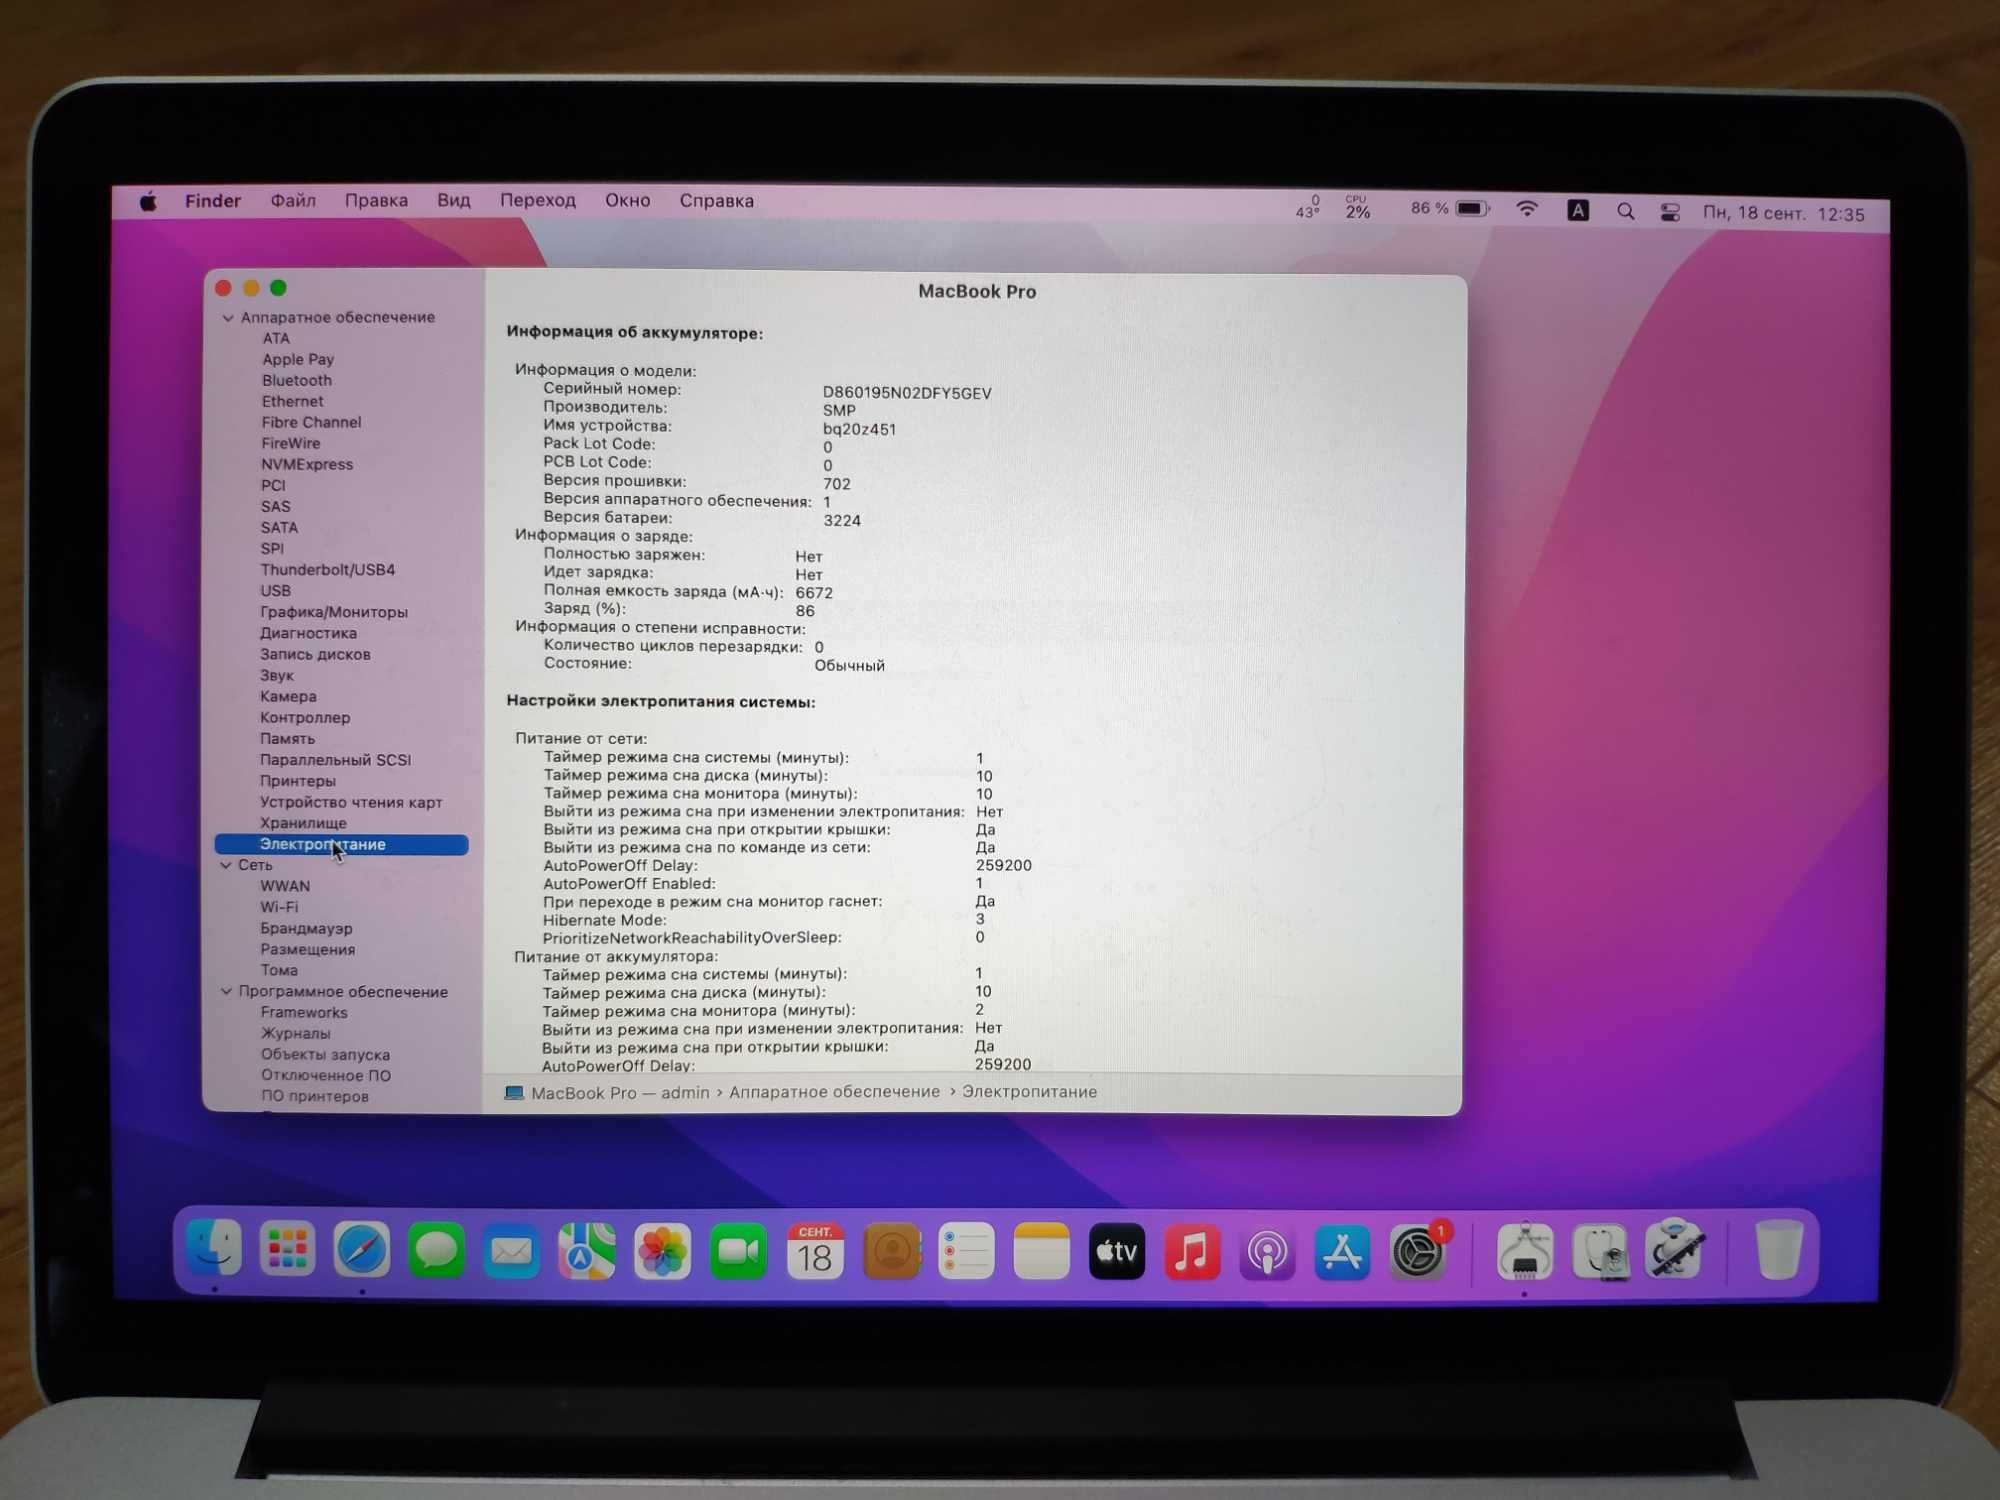This screenshot has width=2000, height=1500.
Task: Open the Переход menu
Action: (538, 201)
